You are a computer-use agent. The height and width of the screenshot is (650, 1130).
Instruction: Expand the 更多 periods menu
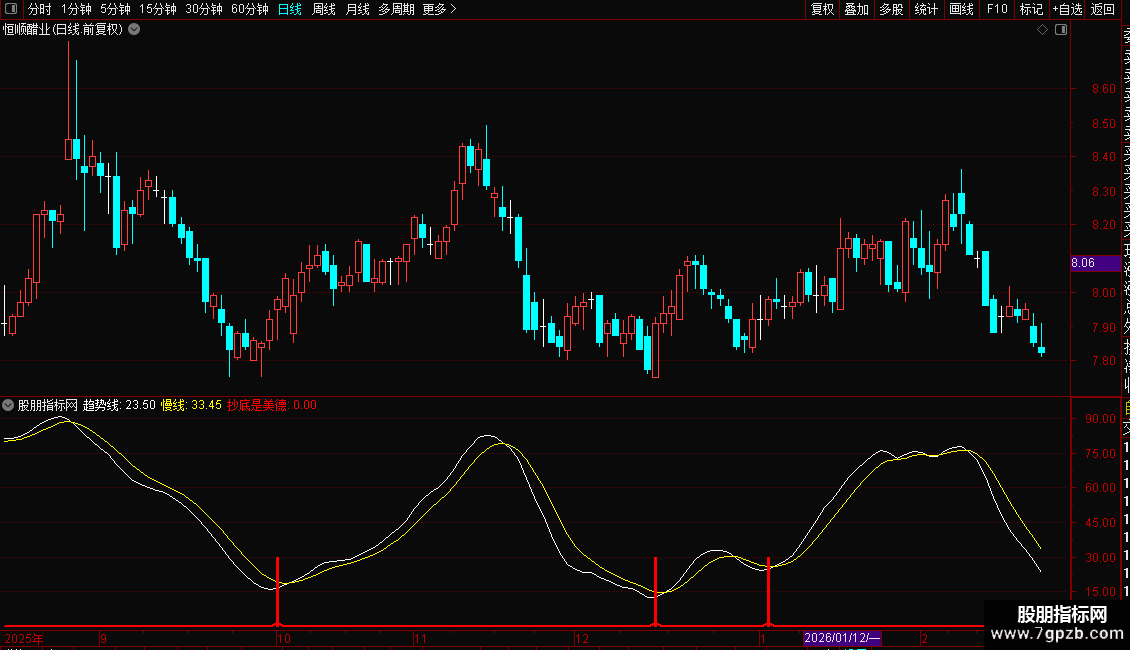(440, 9)
